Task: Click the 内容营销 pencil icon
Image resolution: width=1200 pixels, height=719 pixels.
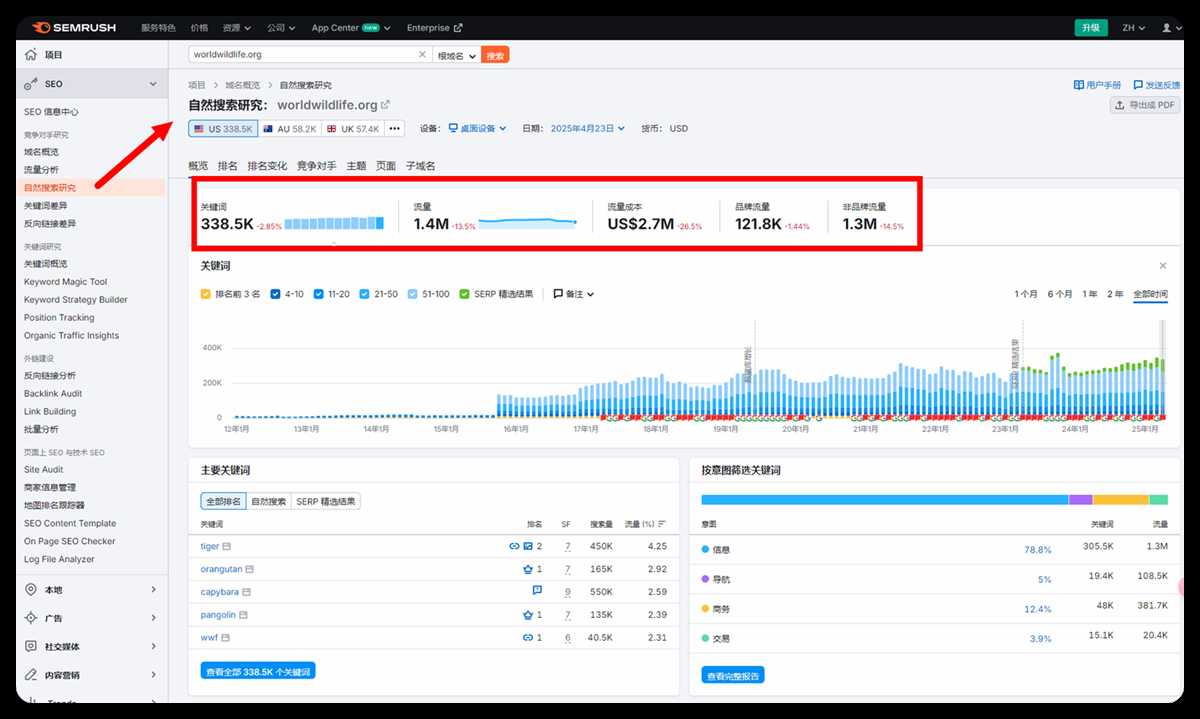Action: (32, 675)
